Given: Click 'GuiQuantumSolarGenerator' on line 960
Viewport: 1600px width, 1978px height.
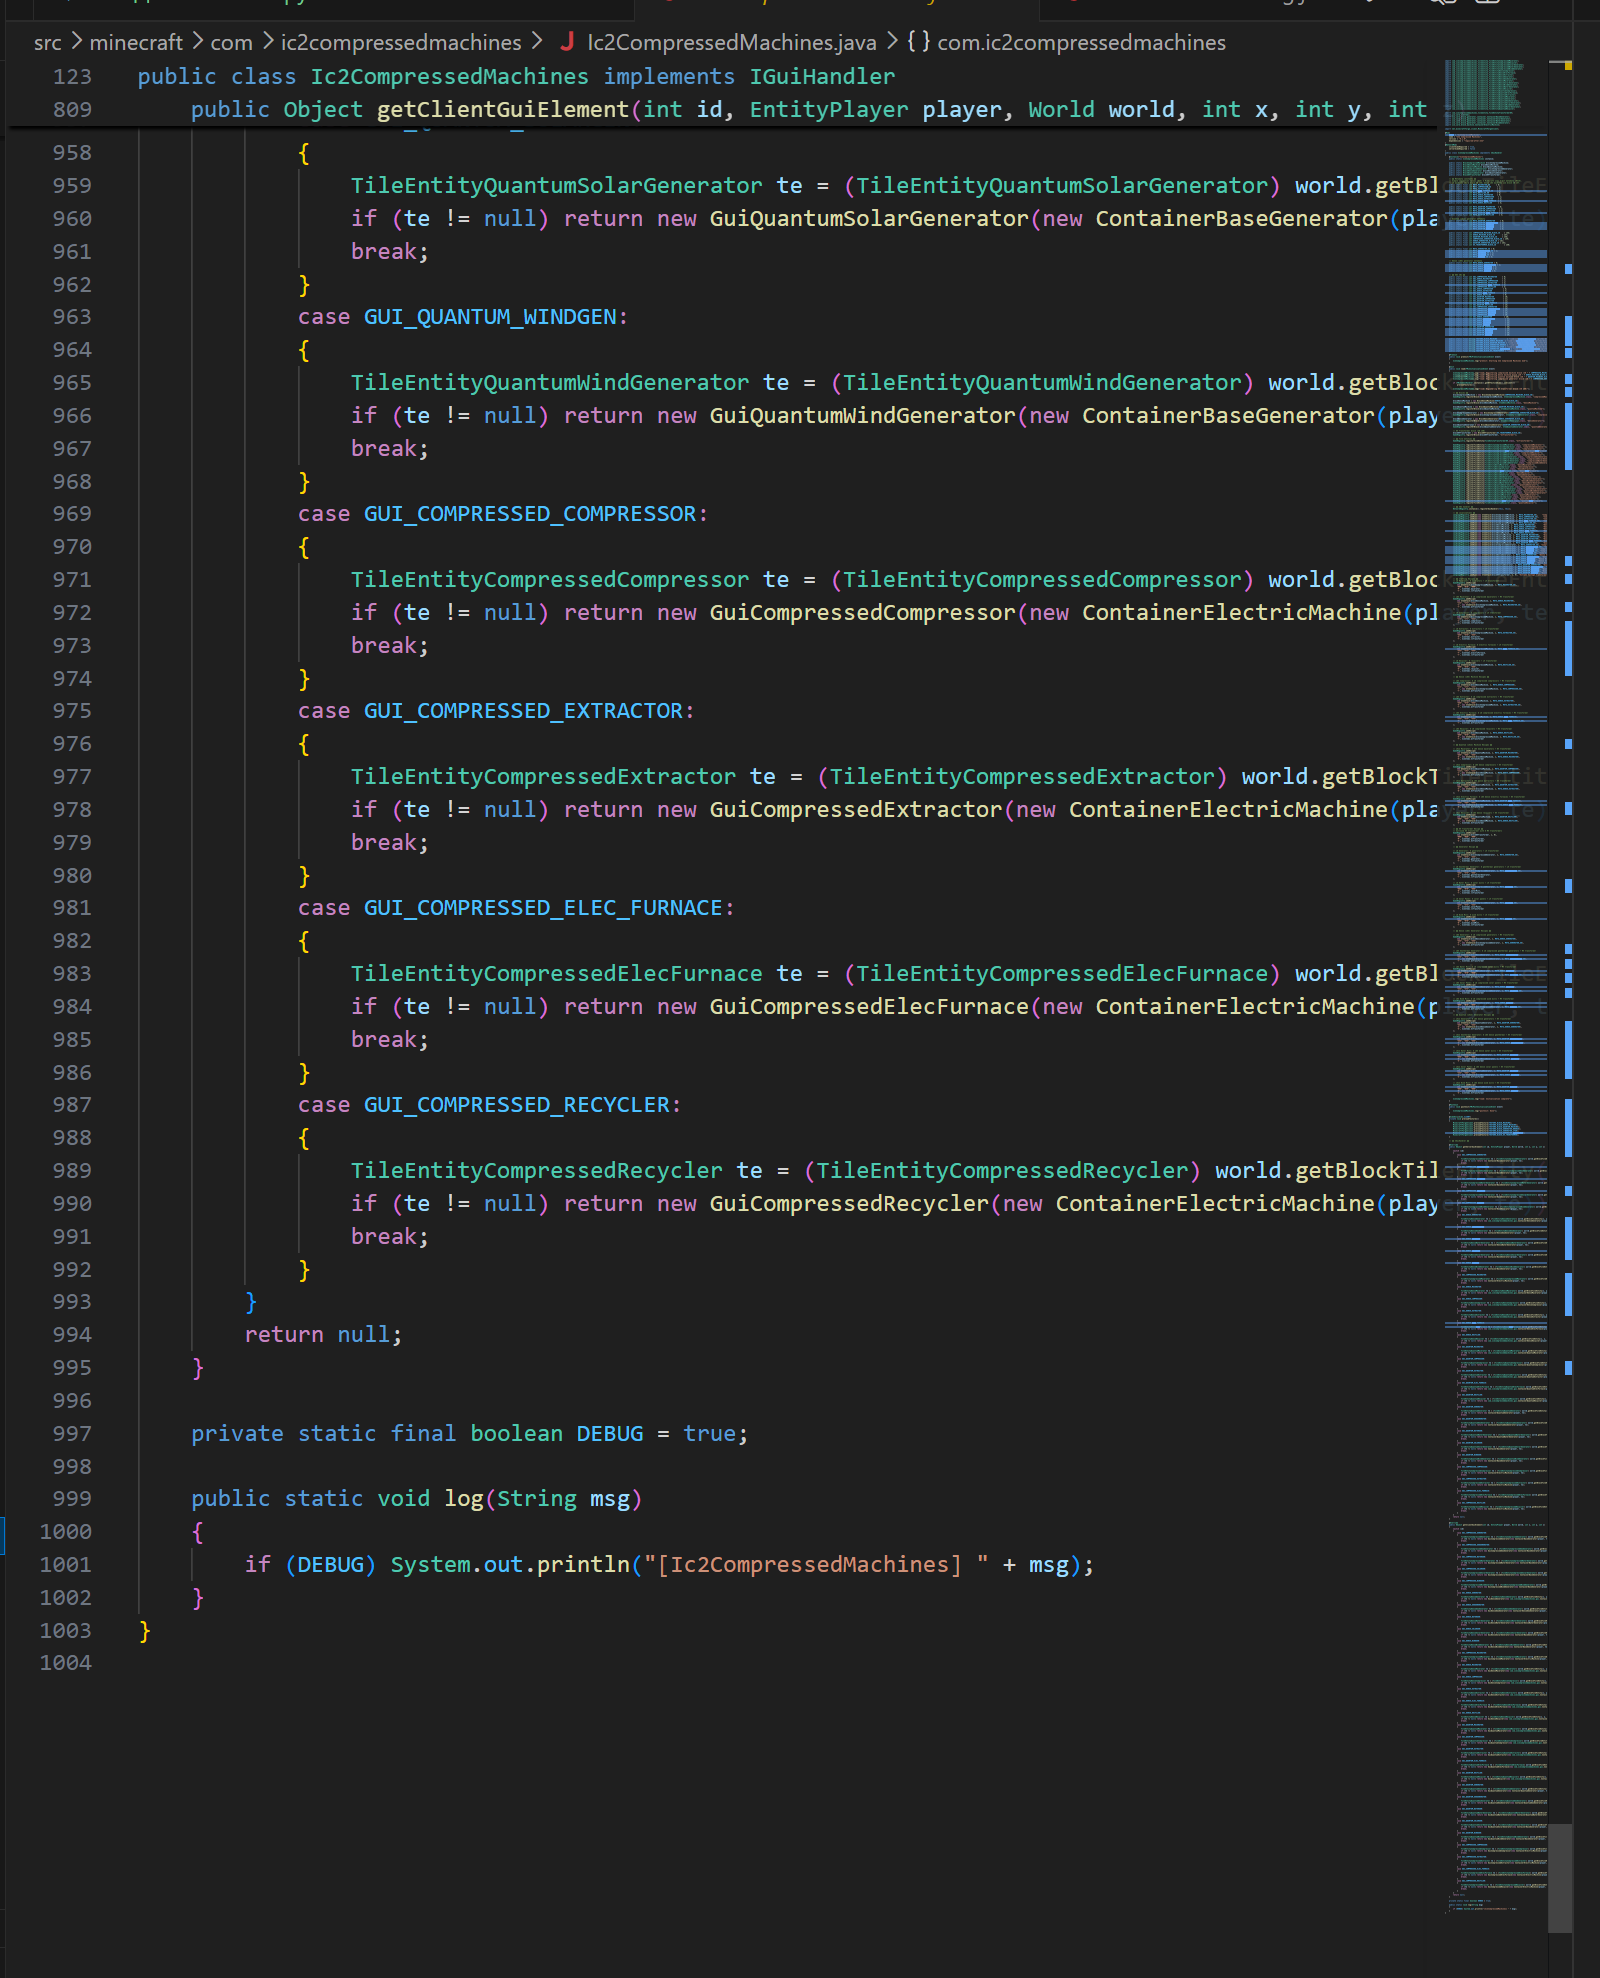Looking at the screenshot, I should [869, 219].
